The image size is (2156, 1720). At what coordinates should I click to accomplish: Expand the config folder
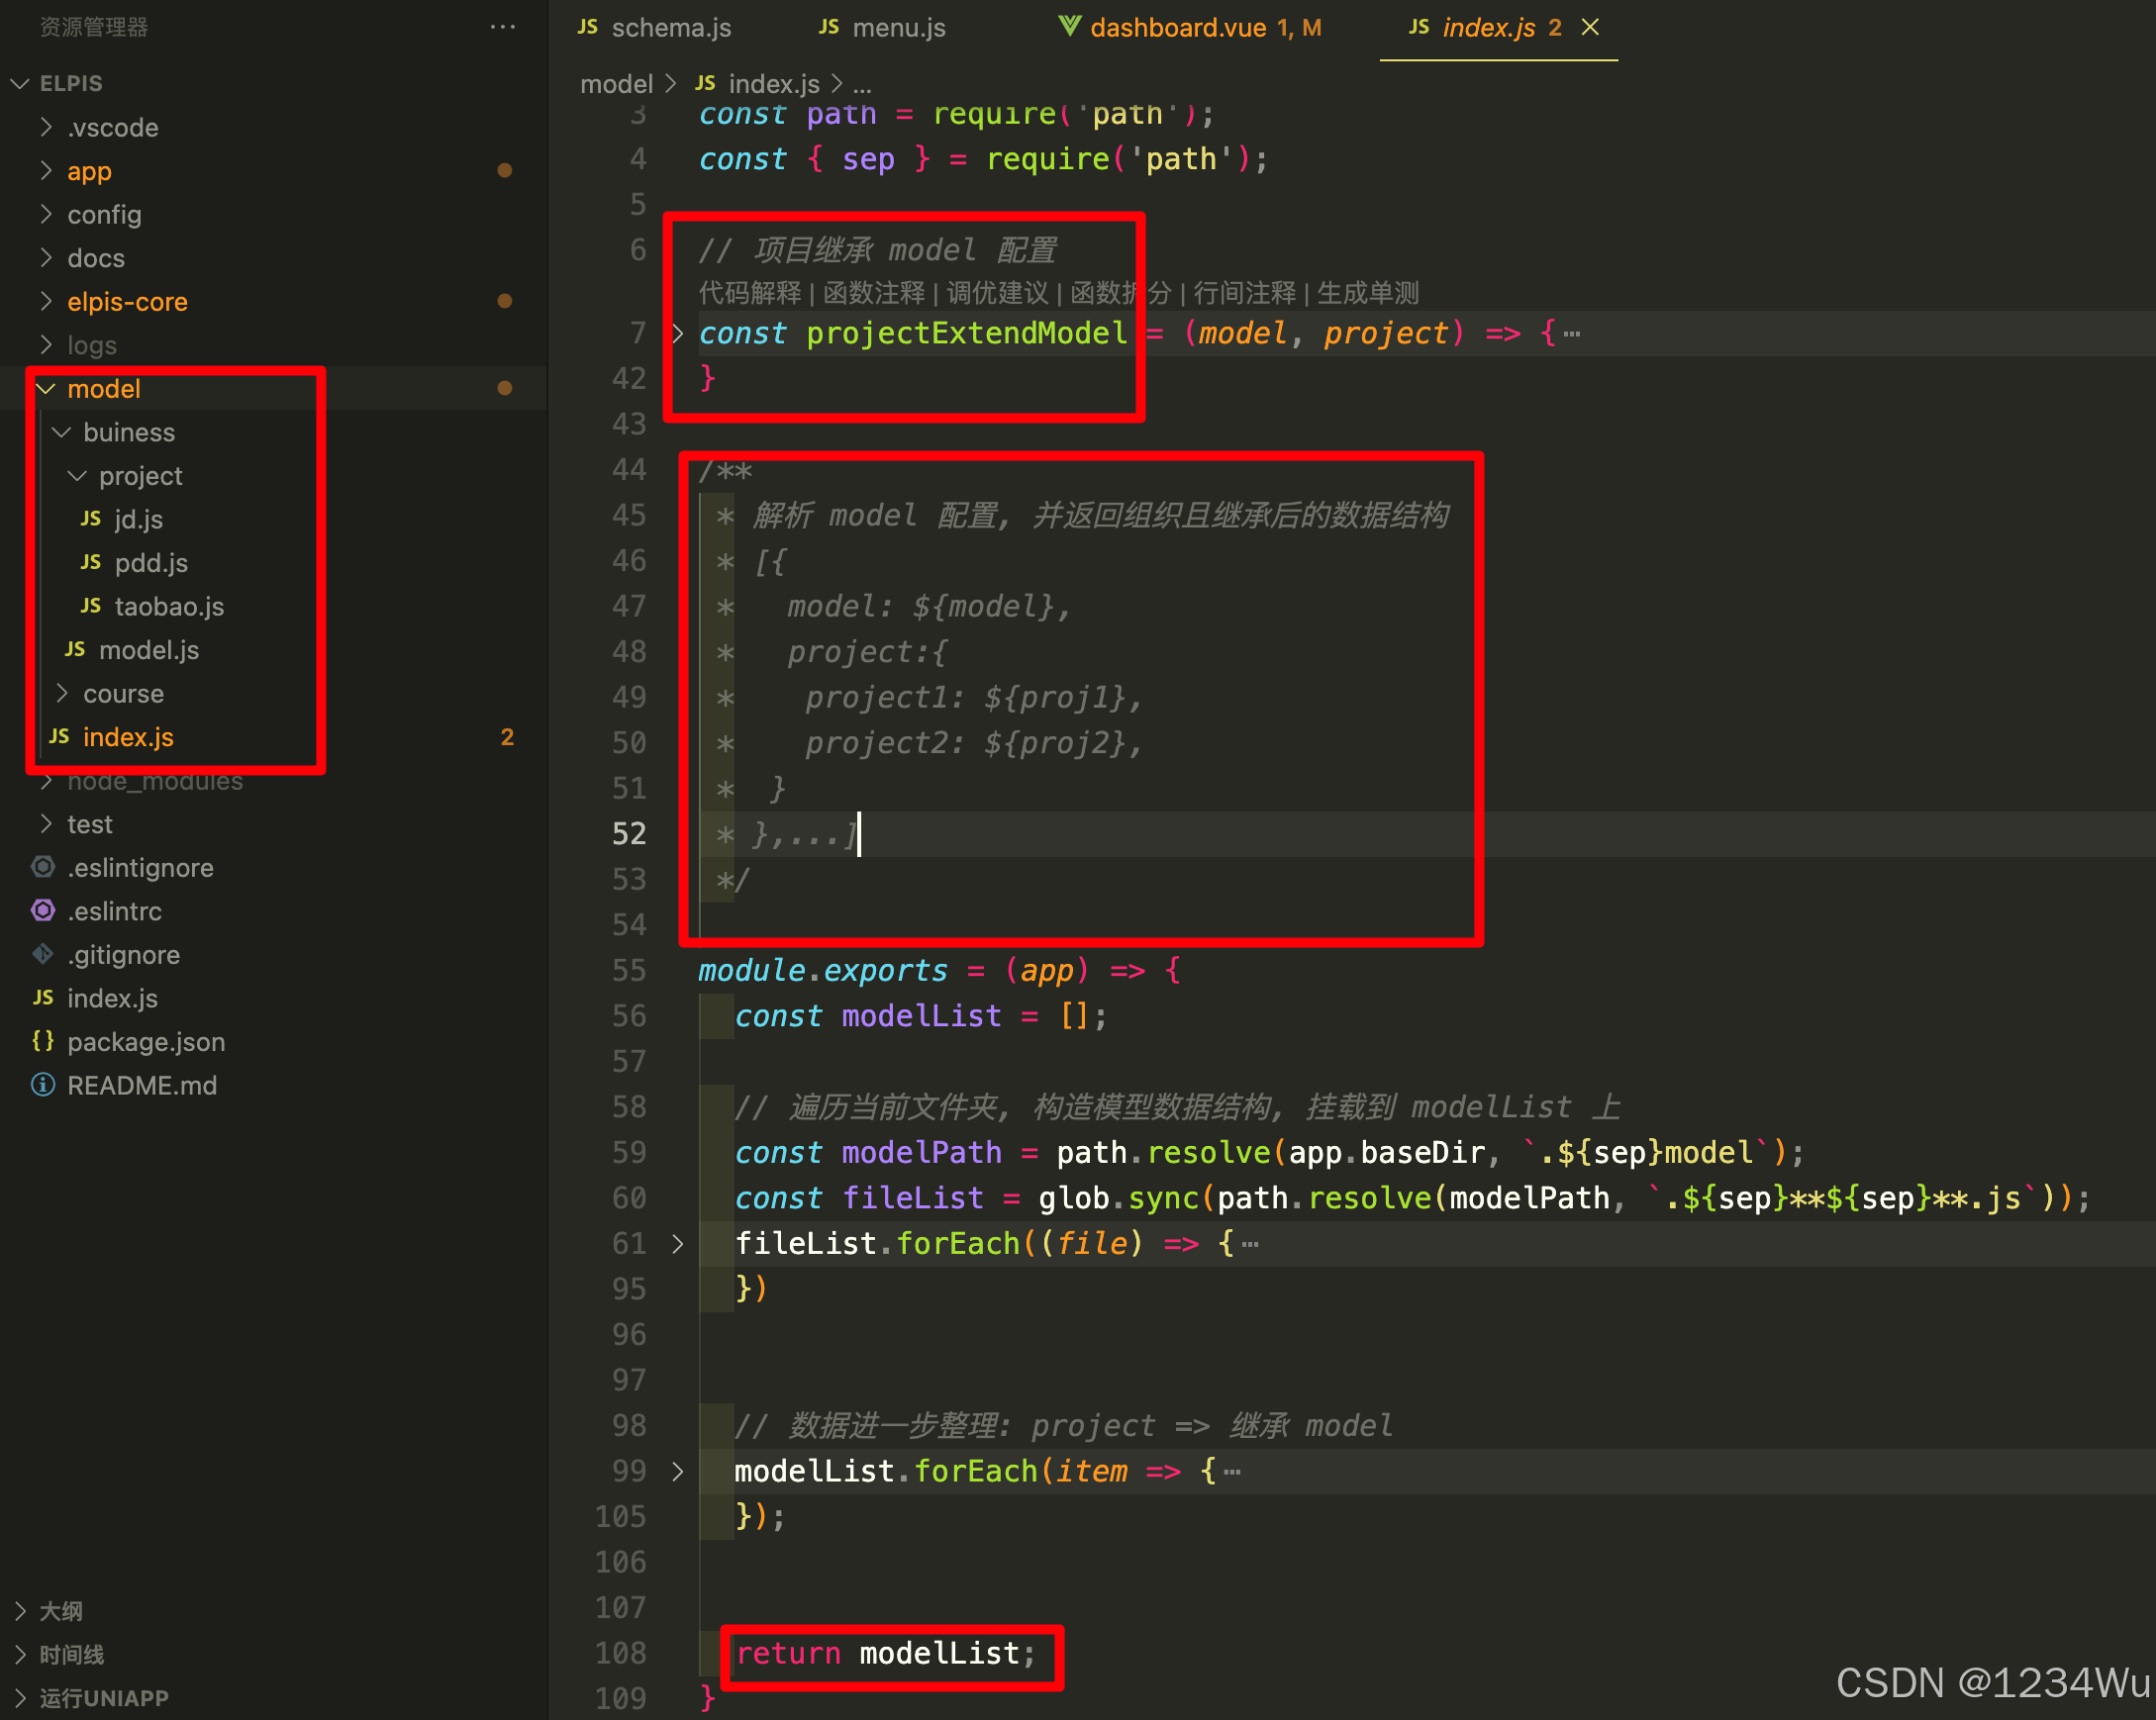pyautogui.click(x=46, y=214)
